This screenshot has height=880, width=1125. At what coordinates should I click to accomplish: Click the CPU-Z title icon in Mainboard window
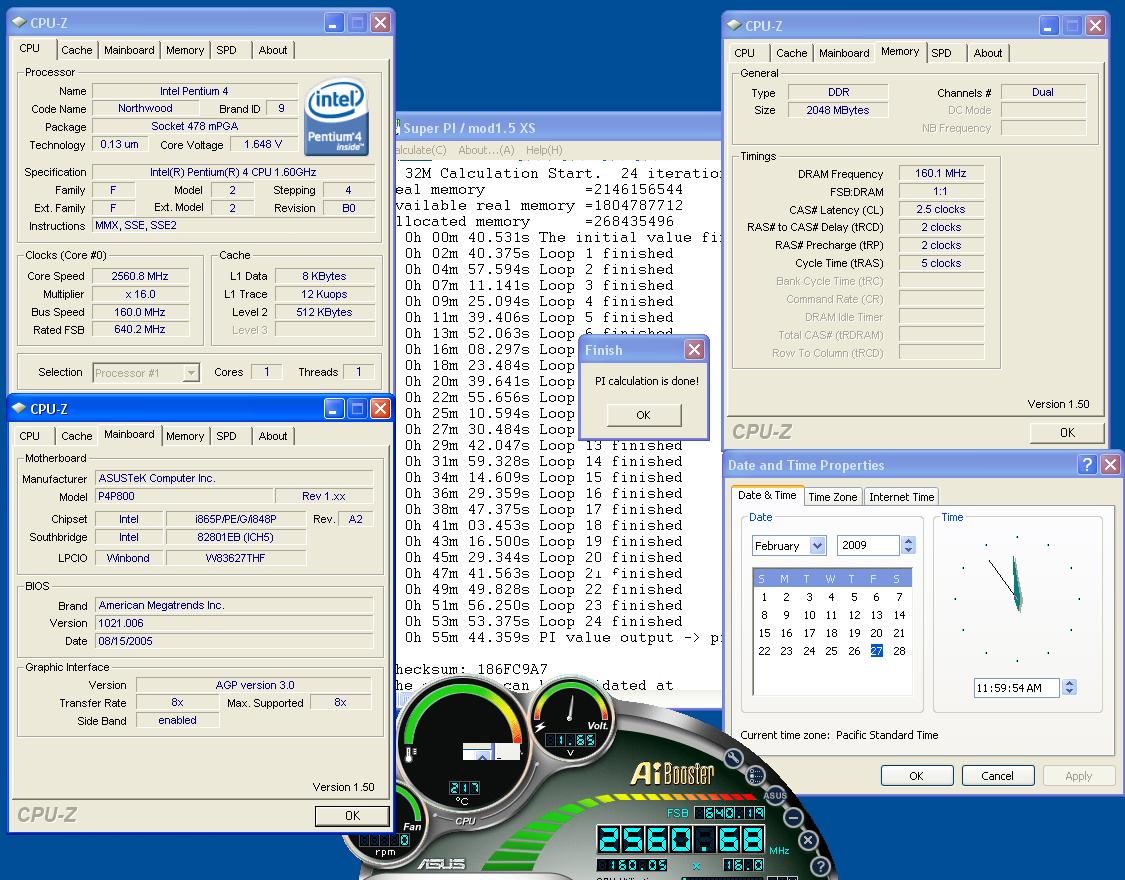point(19,408)
